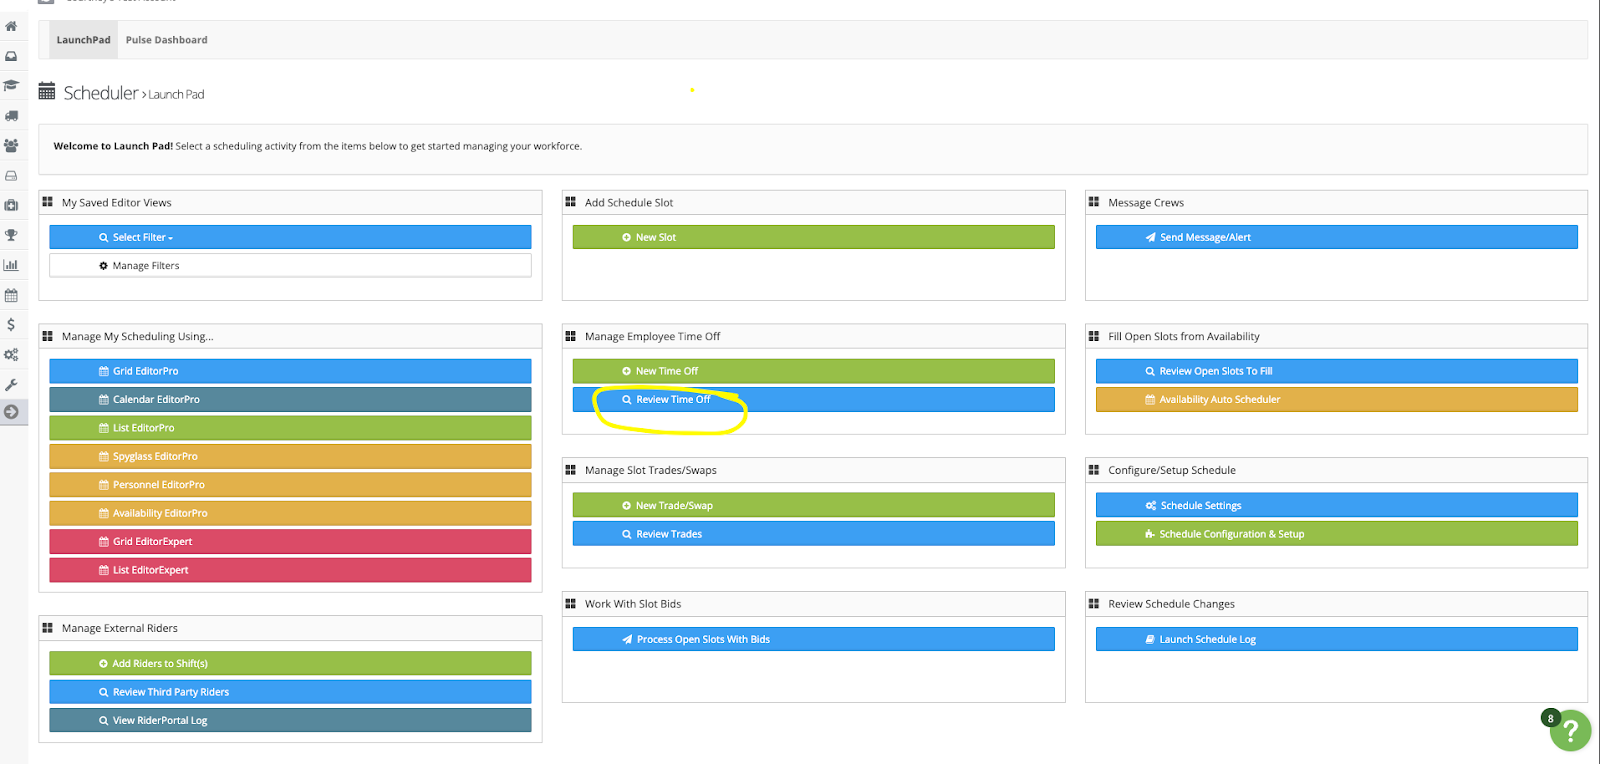Open the green help question mark
1600x764 pixels.
click(1570, 731)
